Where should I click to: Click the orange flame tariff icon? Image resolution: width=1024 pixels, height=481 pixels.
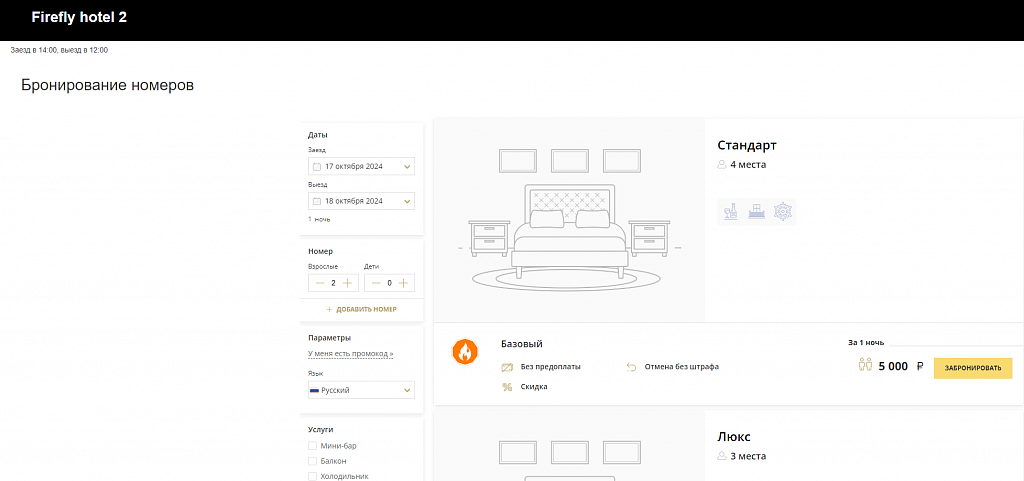(x=464, y=352)
